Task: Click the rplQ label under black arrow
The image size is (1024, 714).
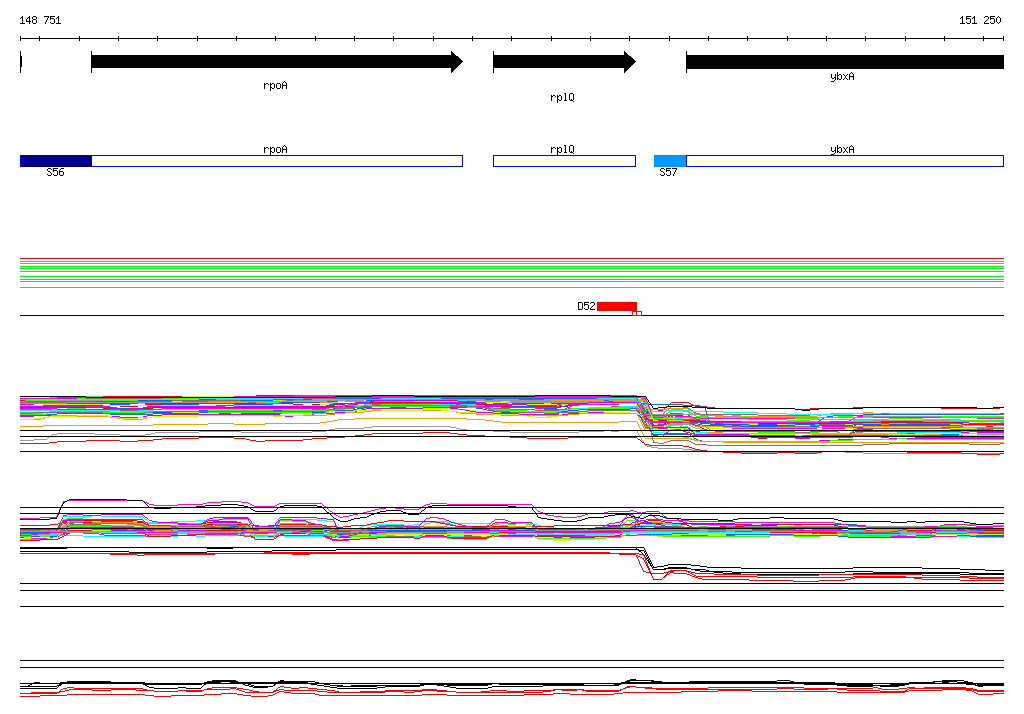Action: (562, 97)
